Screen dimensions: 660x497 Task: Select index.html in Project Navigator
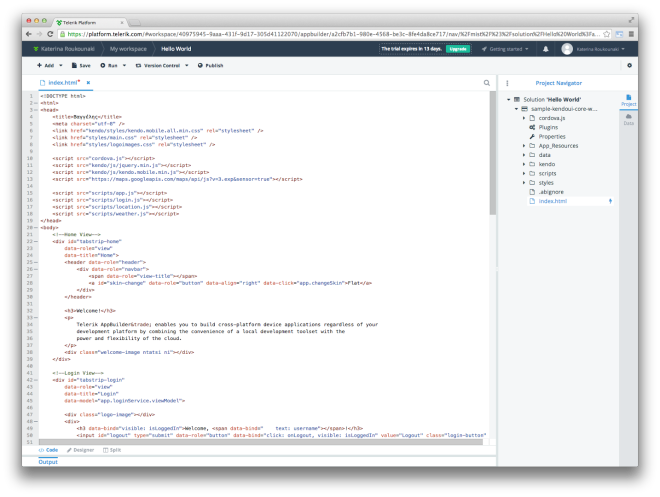553,201
